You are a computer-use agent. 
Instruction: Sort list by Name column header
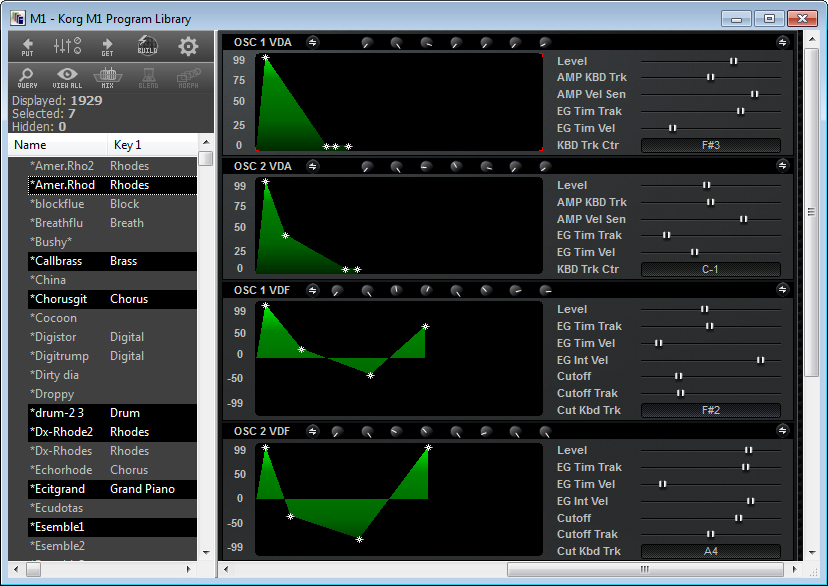coord(58,145)
